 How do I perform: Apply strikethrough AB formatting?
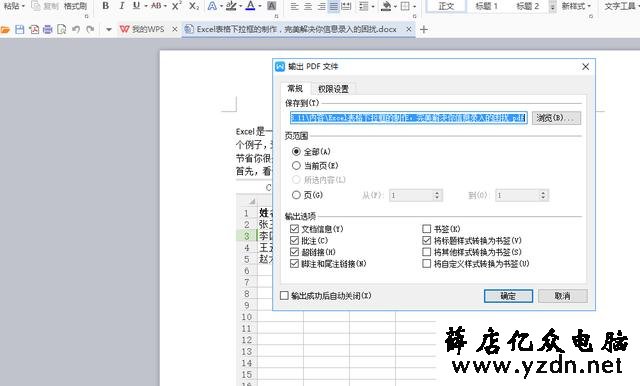click(x=156, y=6)
